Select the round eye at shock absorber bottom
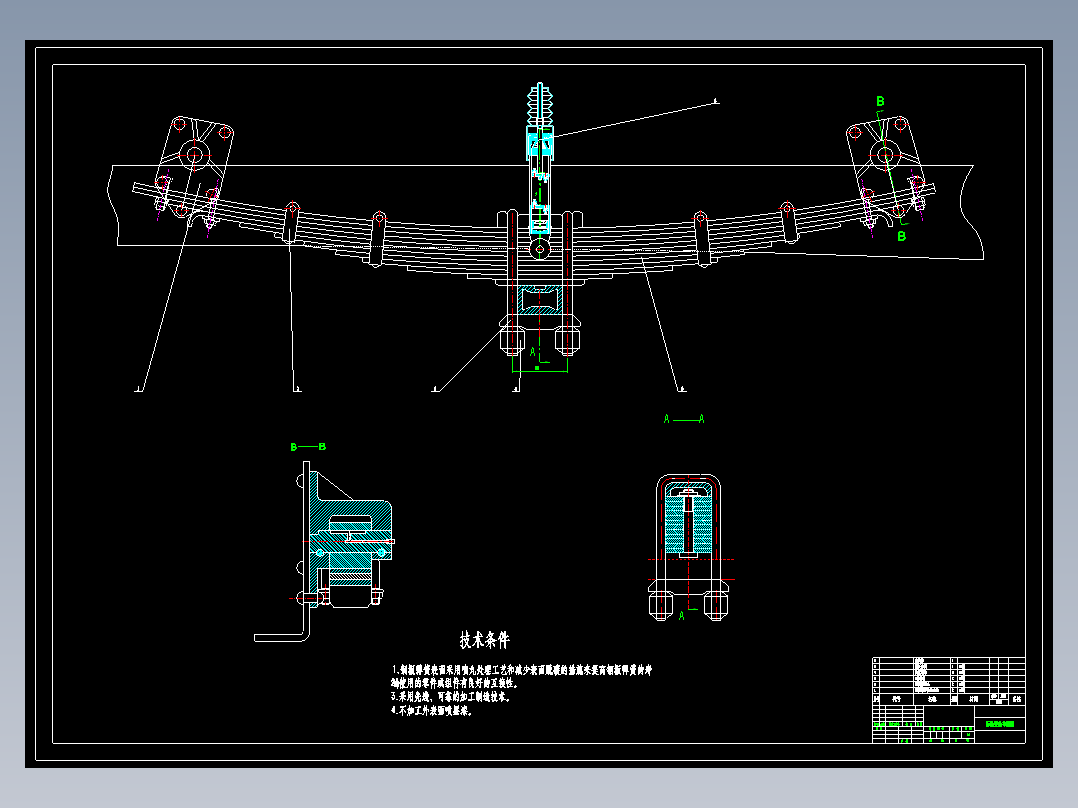 point(540,248)
